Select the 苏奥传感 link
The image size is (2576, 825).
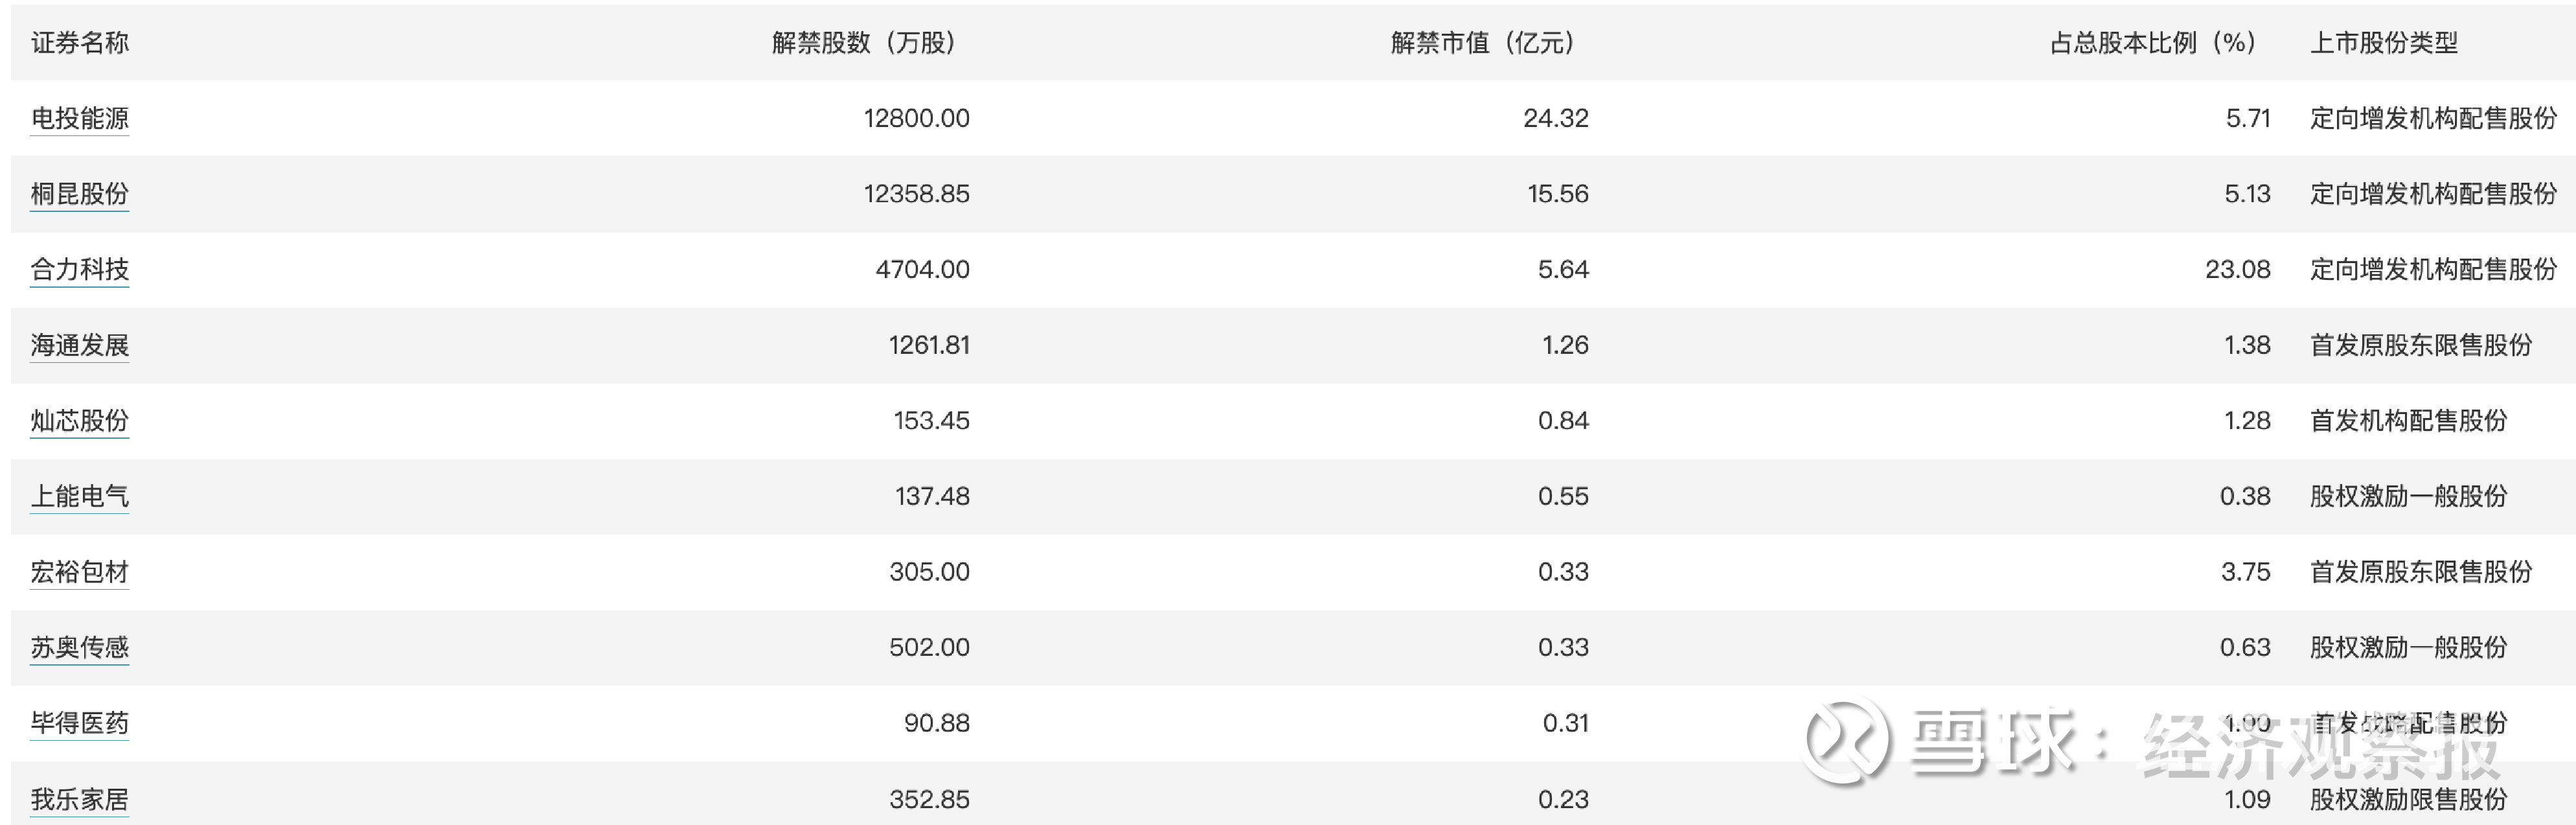pos(80,647)
